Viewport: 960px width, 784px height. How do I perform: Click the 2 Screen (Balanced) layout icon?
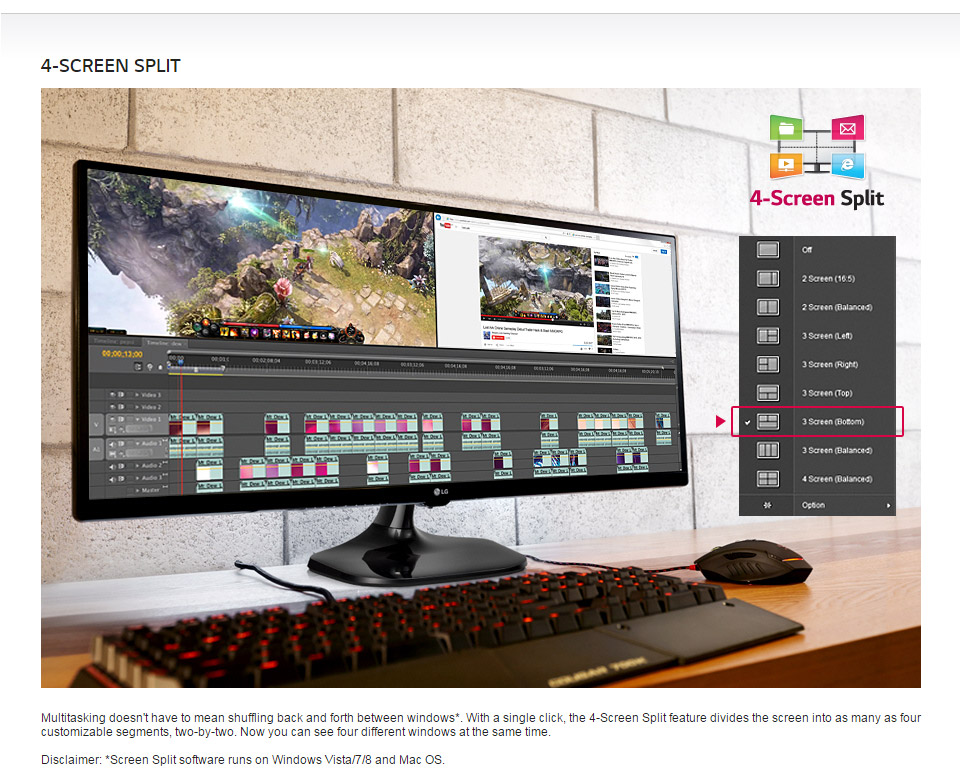point(768,307)
